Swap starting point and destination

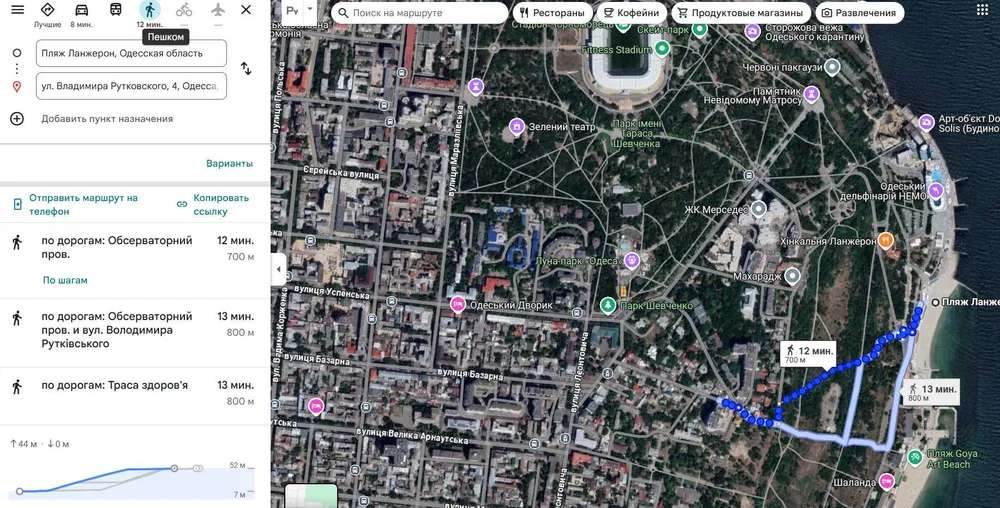pyautogui.click(x=246, y=69)
